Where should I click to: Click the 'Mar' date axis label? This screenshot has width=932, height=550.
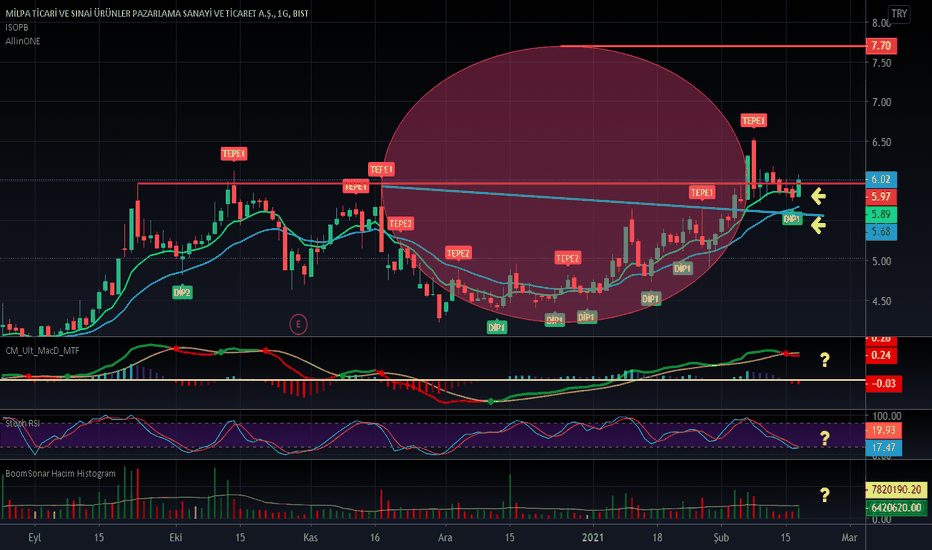tap(849, 538)
